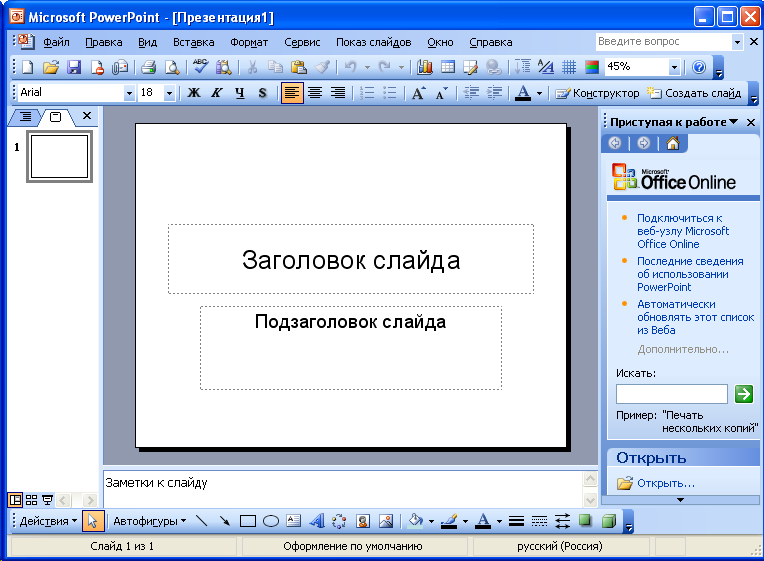Open the Правка menu

click(104, 42)
